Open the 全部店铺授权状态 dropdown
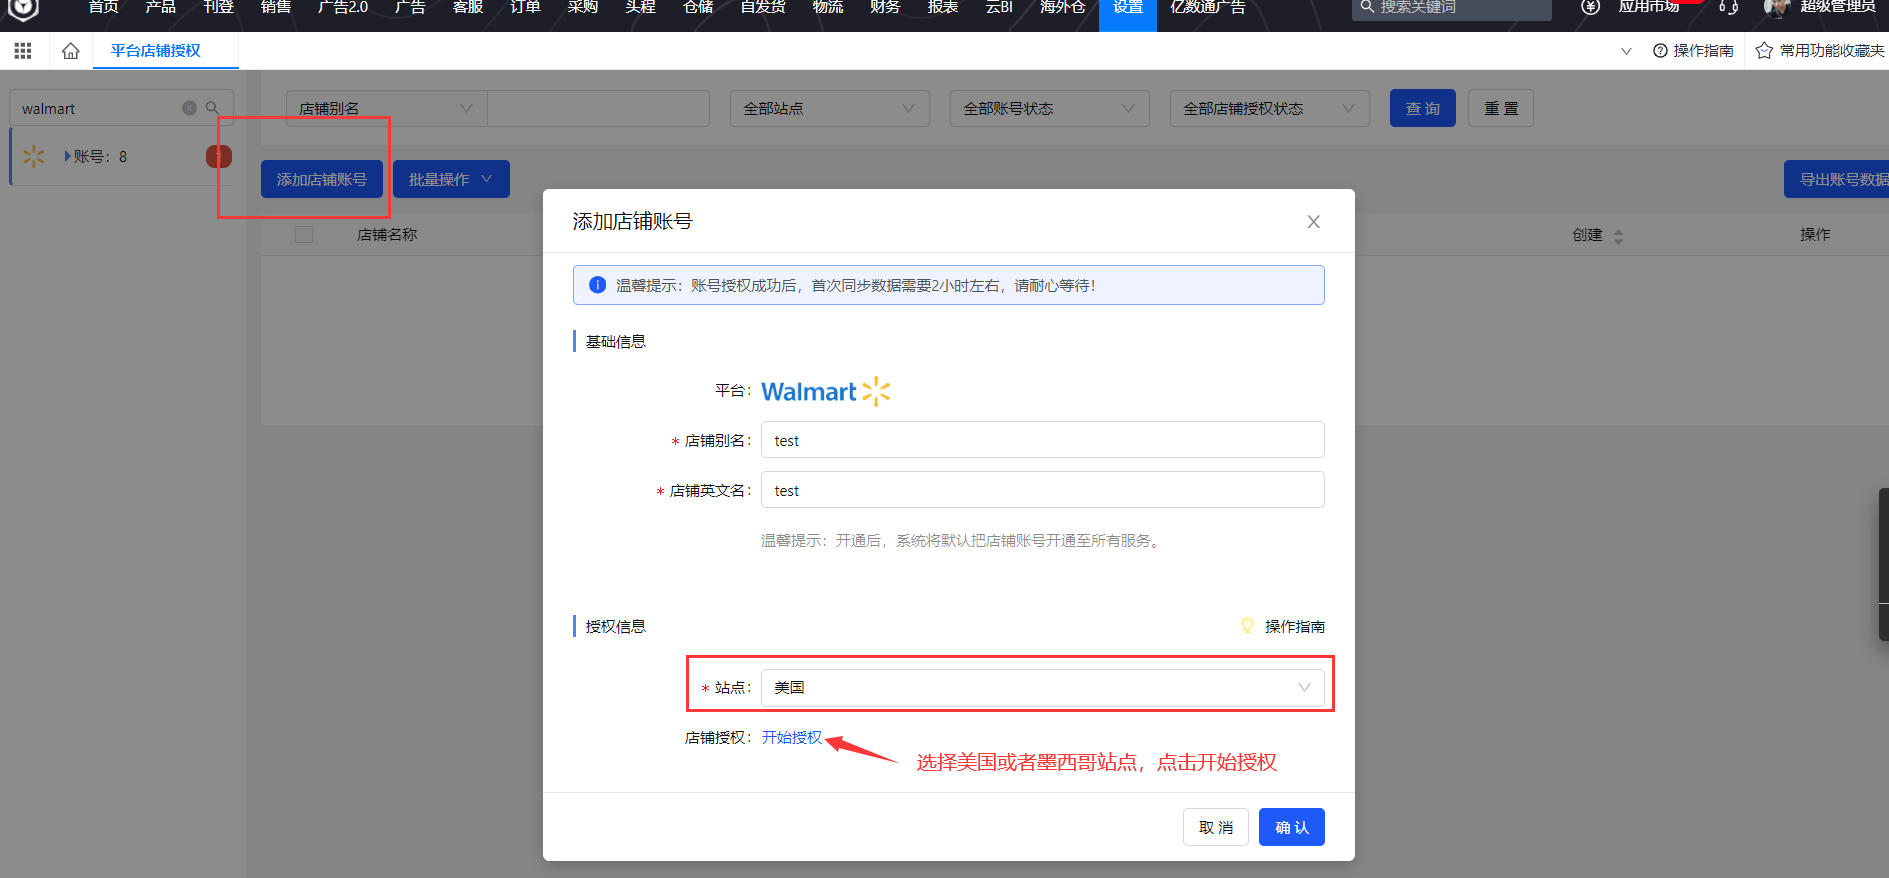This screenshot has width=1889, height=878. coord(1269,108)
